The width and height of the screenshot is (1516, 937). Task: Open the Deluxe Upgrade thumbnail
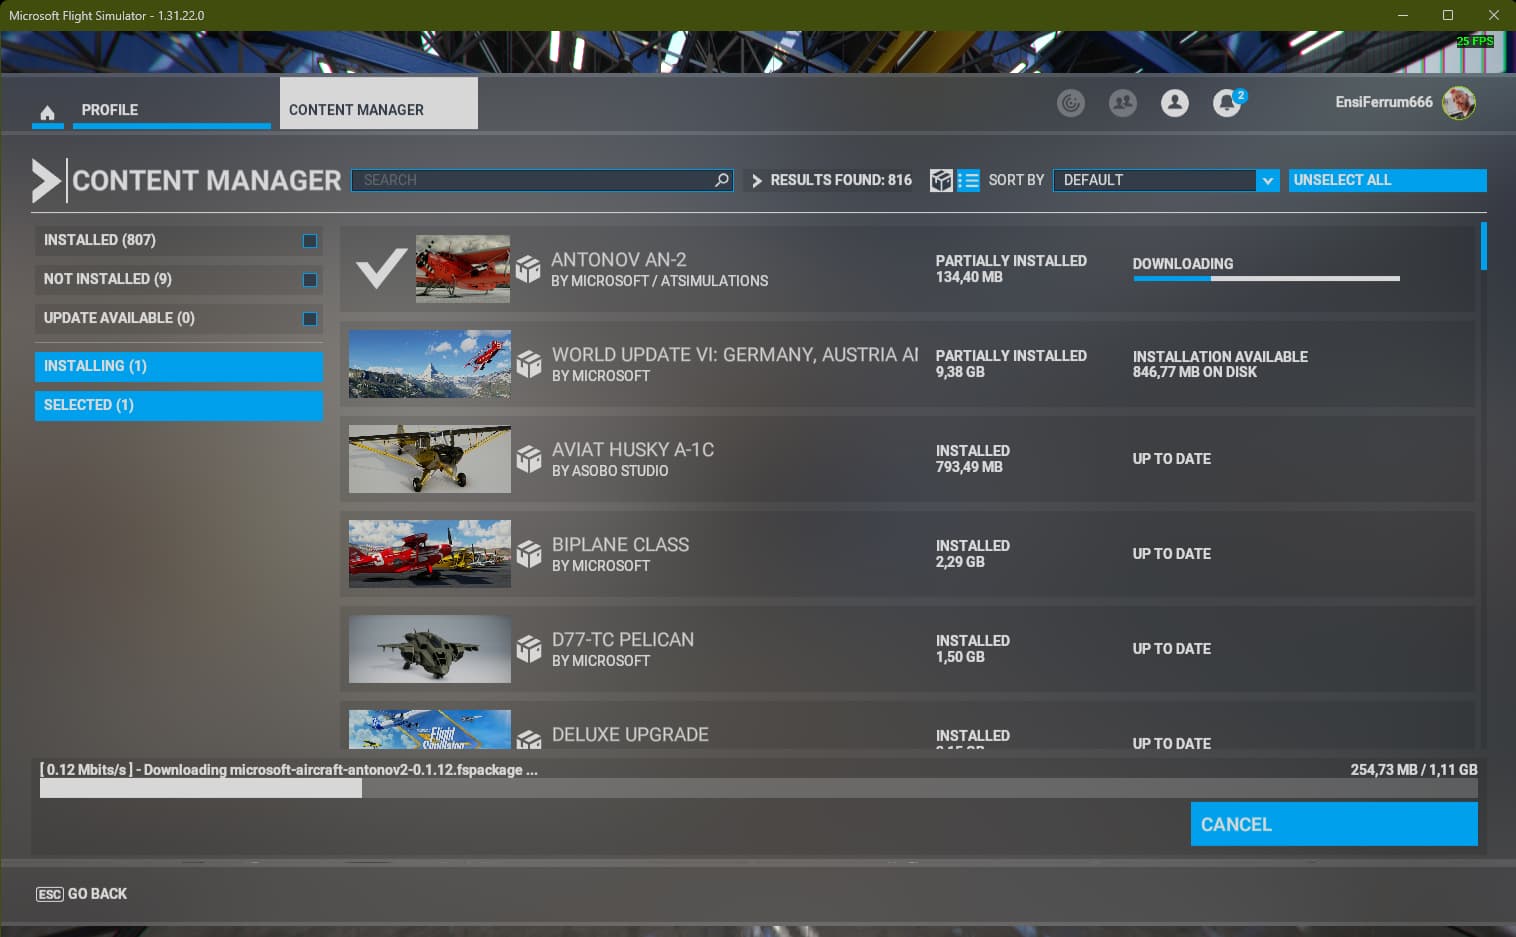430,730
